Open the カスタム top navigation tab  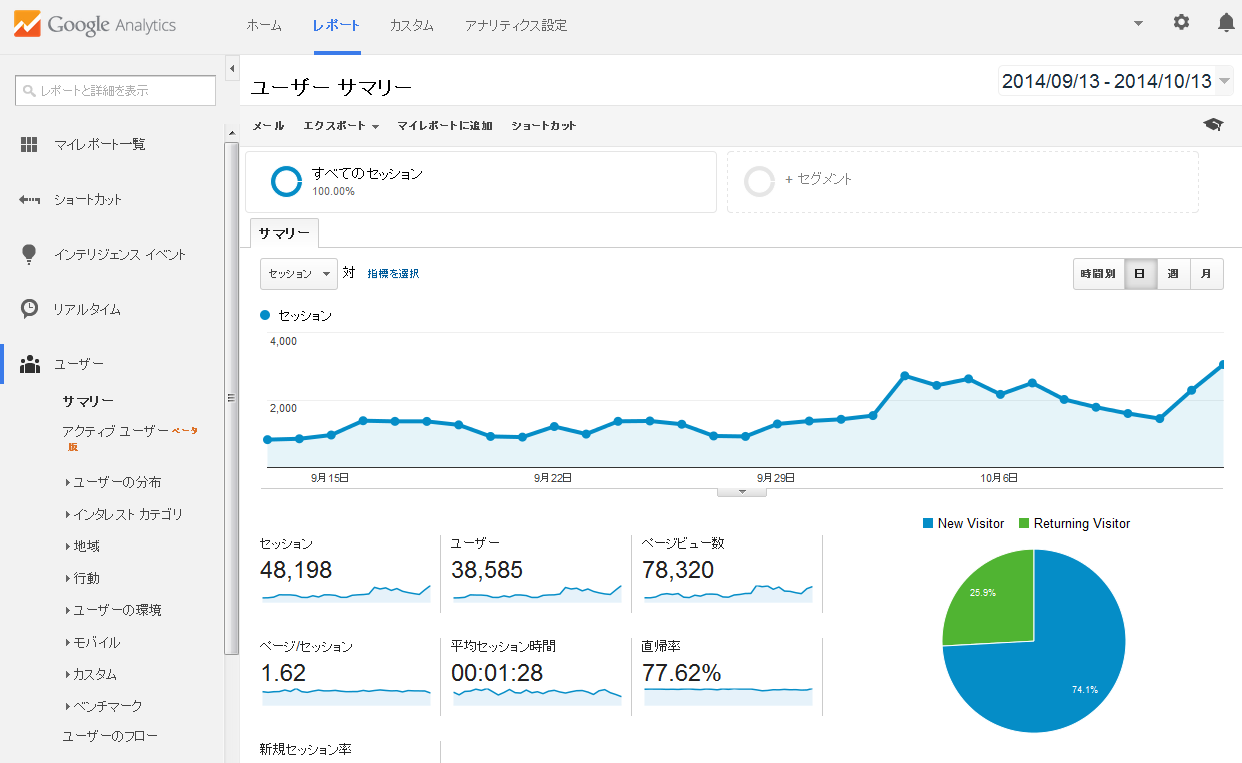pos(411,26)
